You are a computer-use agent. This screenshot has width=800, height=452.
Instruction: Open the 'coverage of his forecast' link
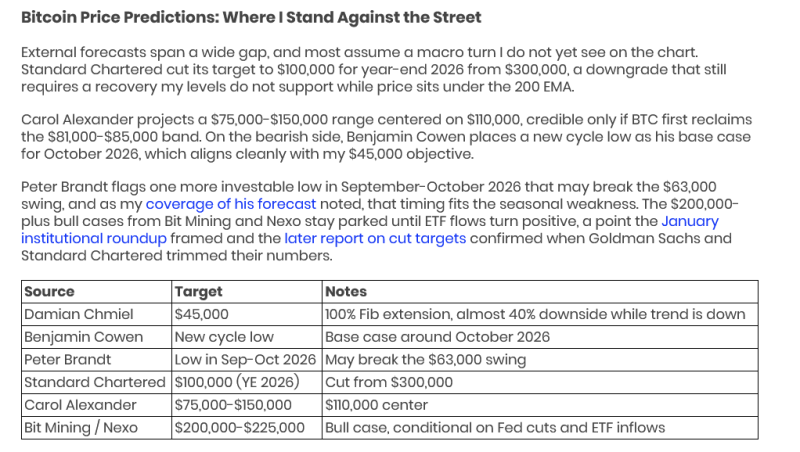(x=231, y=204)
